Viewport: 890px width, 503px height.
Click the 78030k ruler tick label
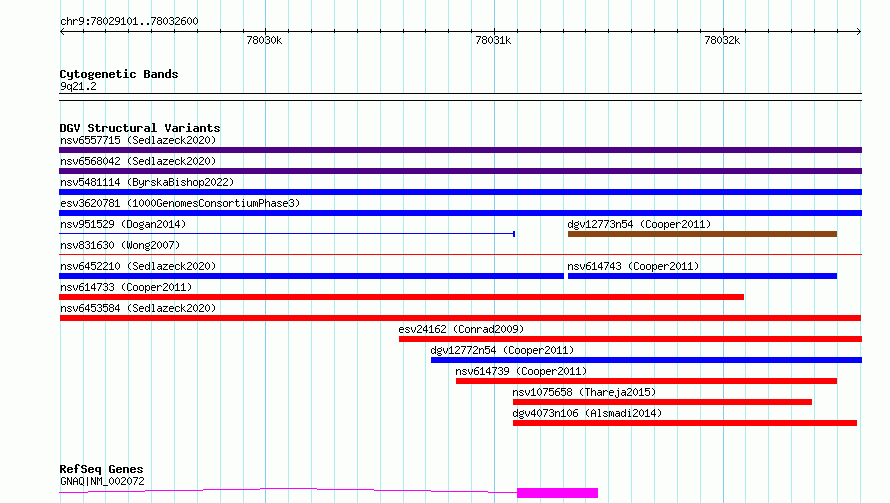[264, 40]
